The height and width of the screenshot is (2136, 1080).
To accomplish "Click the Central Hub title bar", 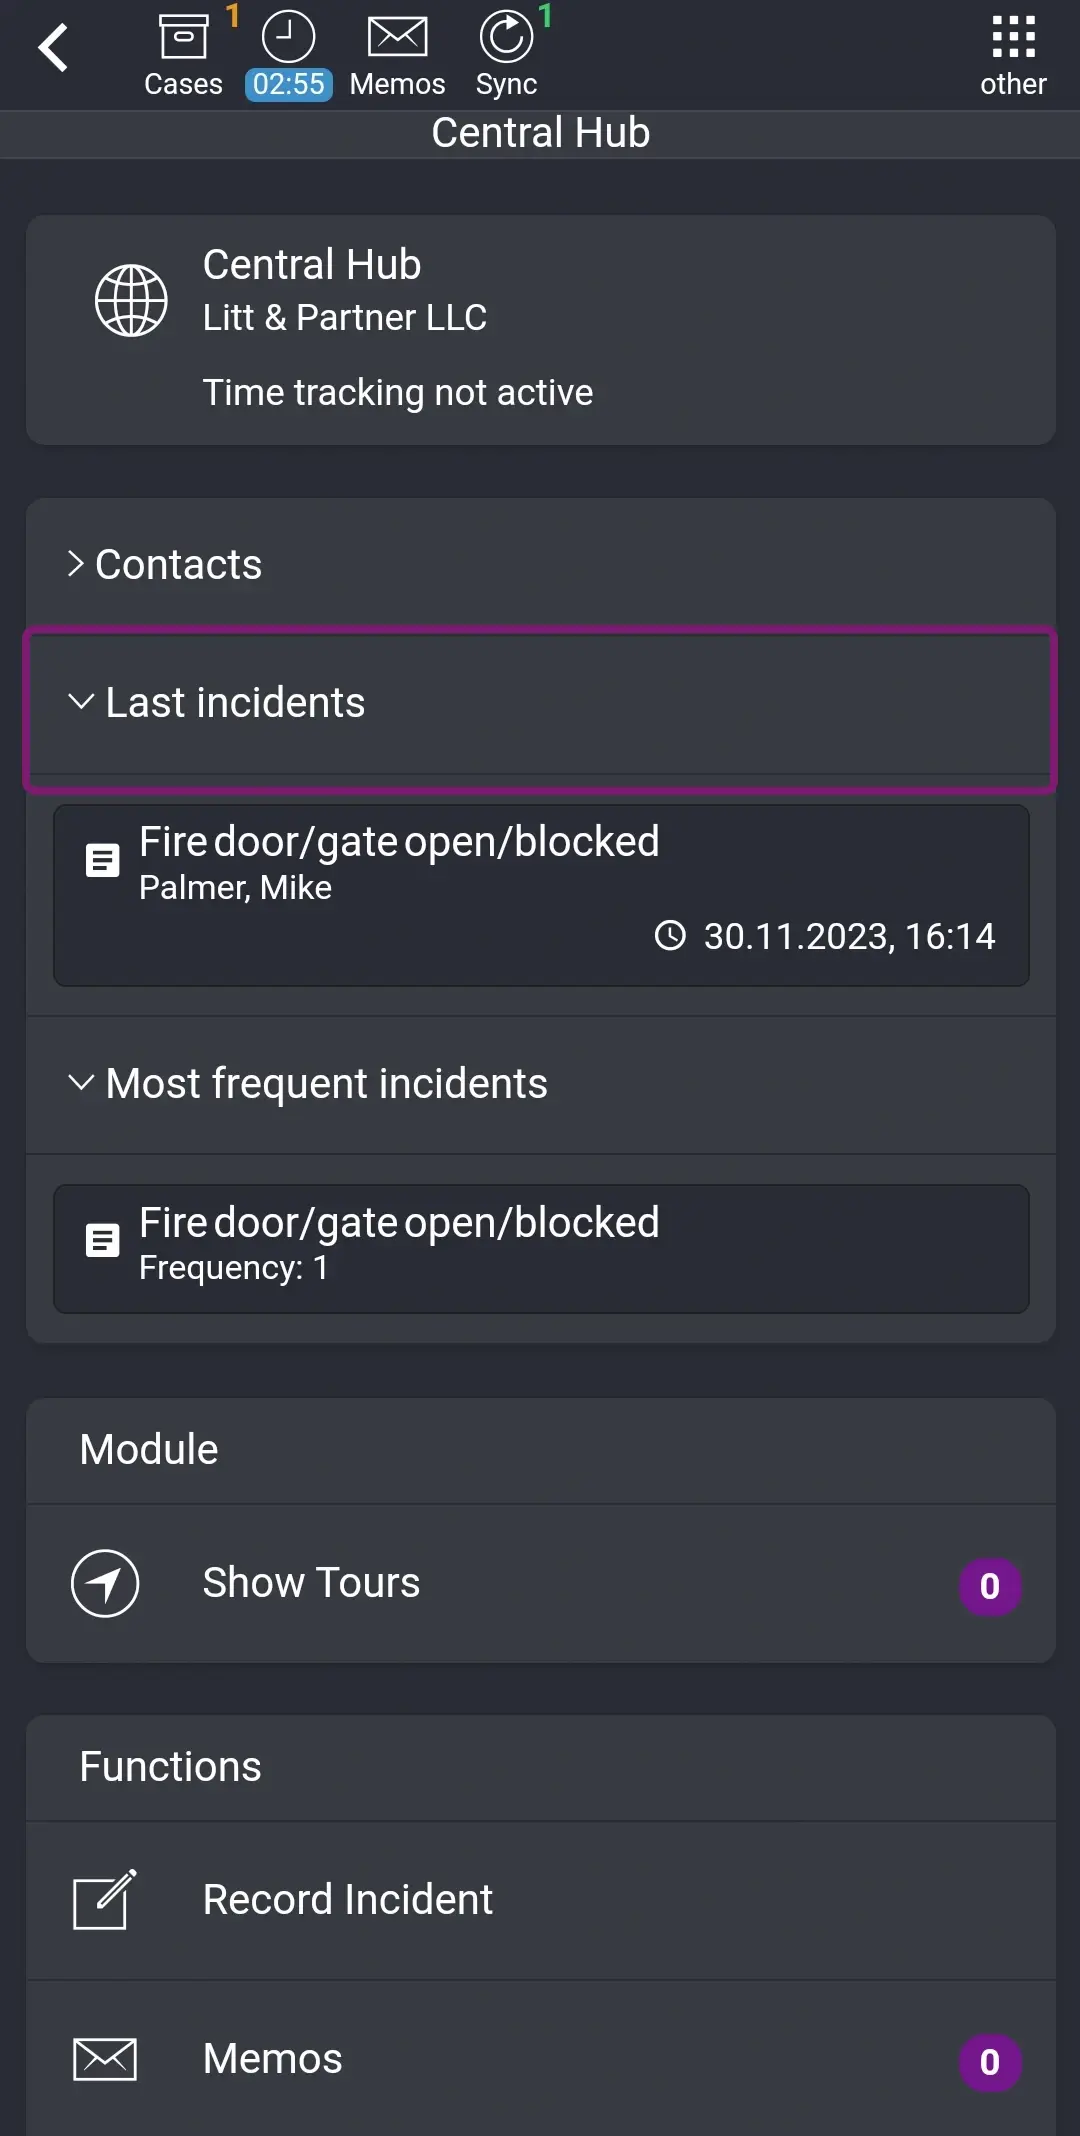I will pos(540,132).
